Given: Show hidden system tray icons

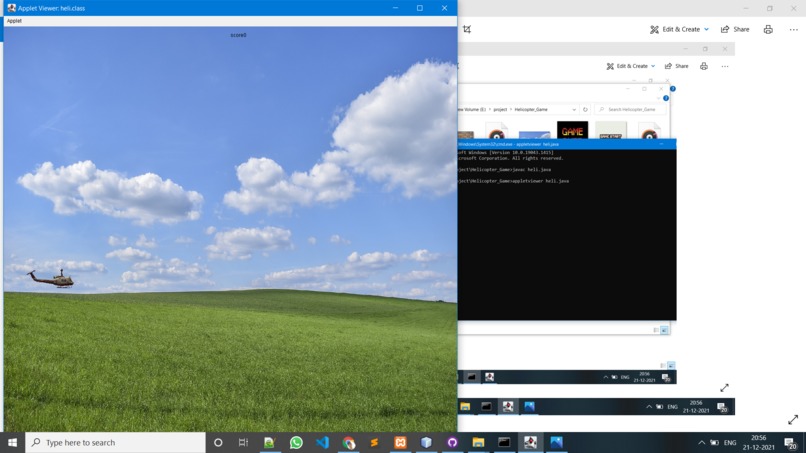Looking at the screenshot, I should (701, 442).
